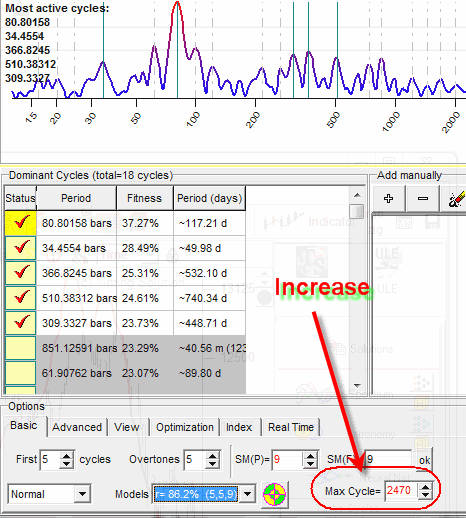This screenshot has height=518, width=466.
Task: Increase SM(P) spinner value
Action: coord(310,455)
